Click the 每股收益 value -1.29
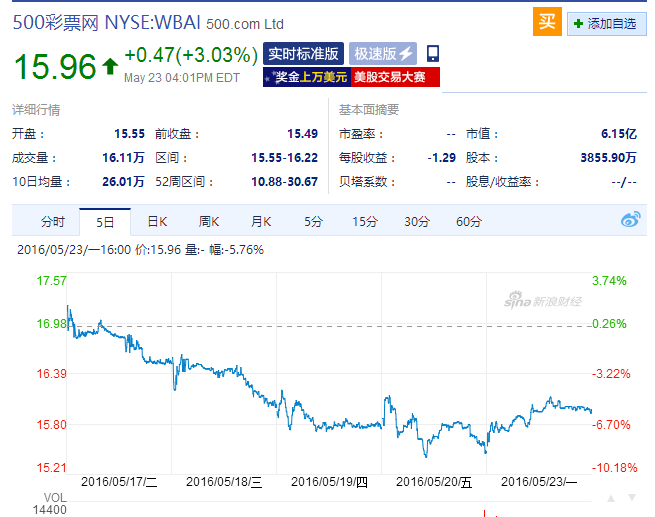This screenshot has width=655, height=517. 442,158
